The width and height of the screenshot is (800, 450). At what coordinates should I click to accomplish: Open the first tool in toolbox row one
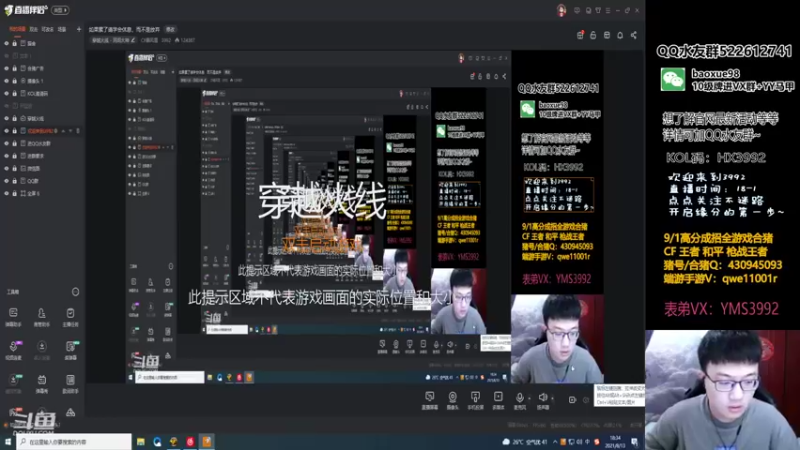13,316
